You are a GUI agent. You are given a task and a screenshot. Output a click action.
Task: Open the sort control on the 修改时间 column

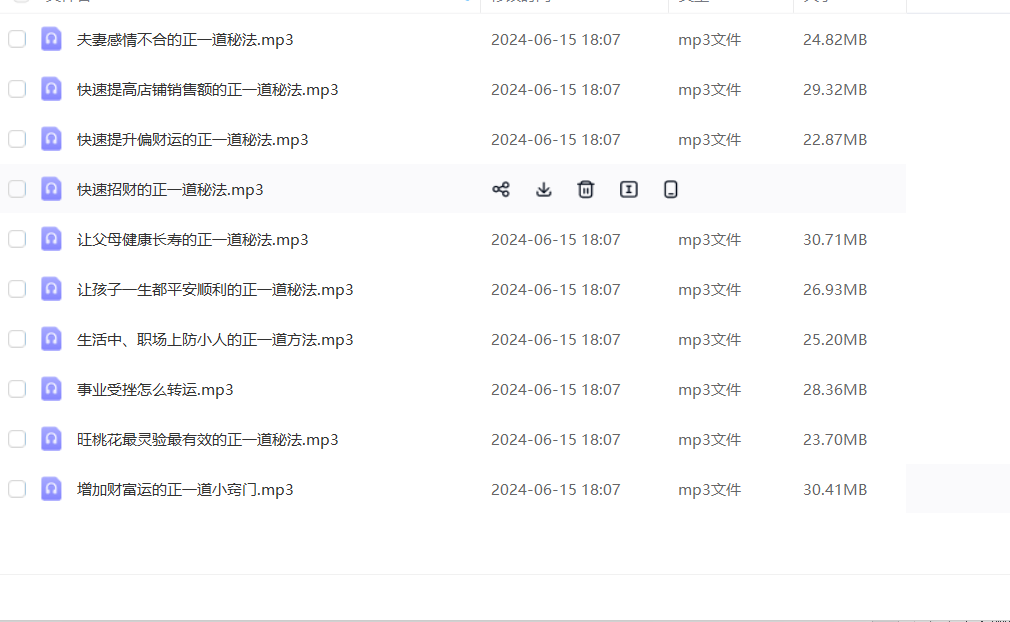click(x=520, y=4)
